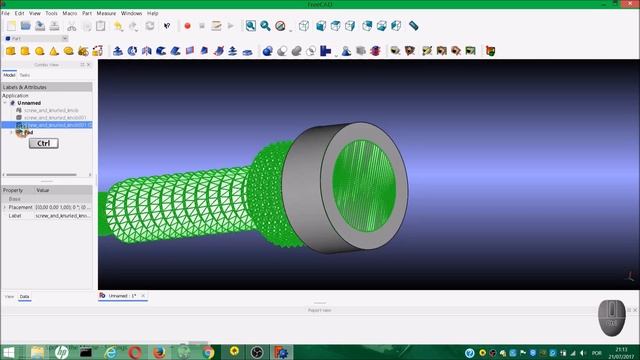Open the Edit menu
Image resolution: width=640 pixels, height=360 pixels.
click(19, 13)
